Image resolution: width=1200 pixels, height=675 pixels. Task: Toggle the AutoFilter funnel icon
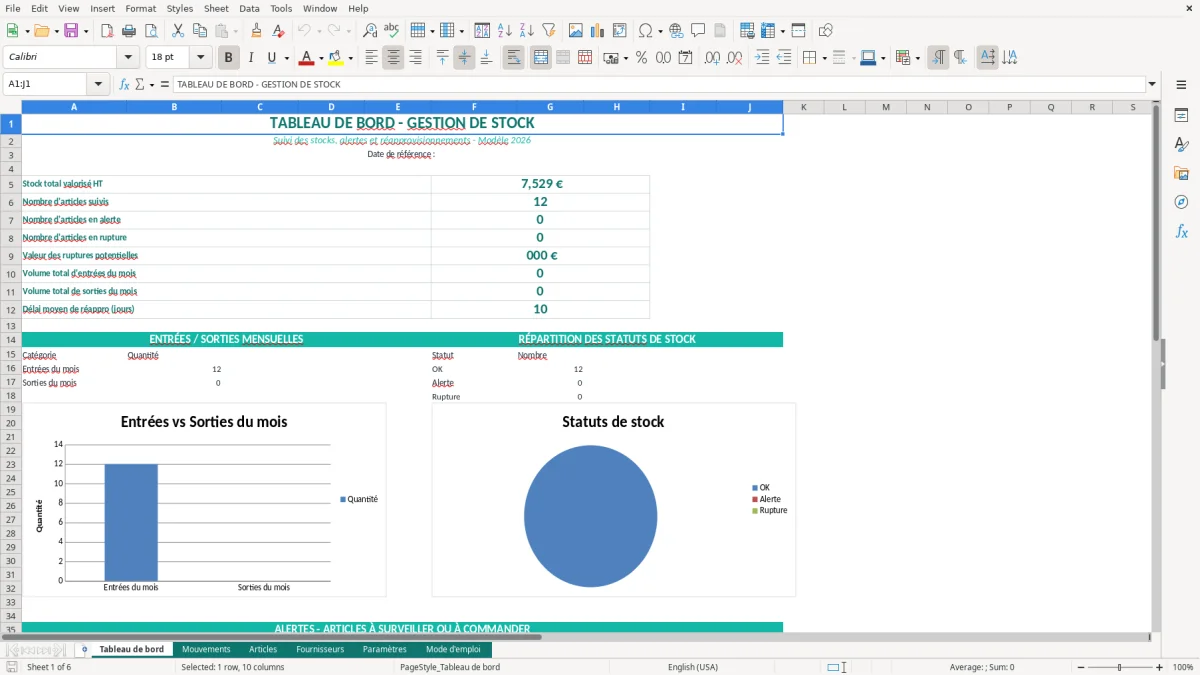click(549, 31)
